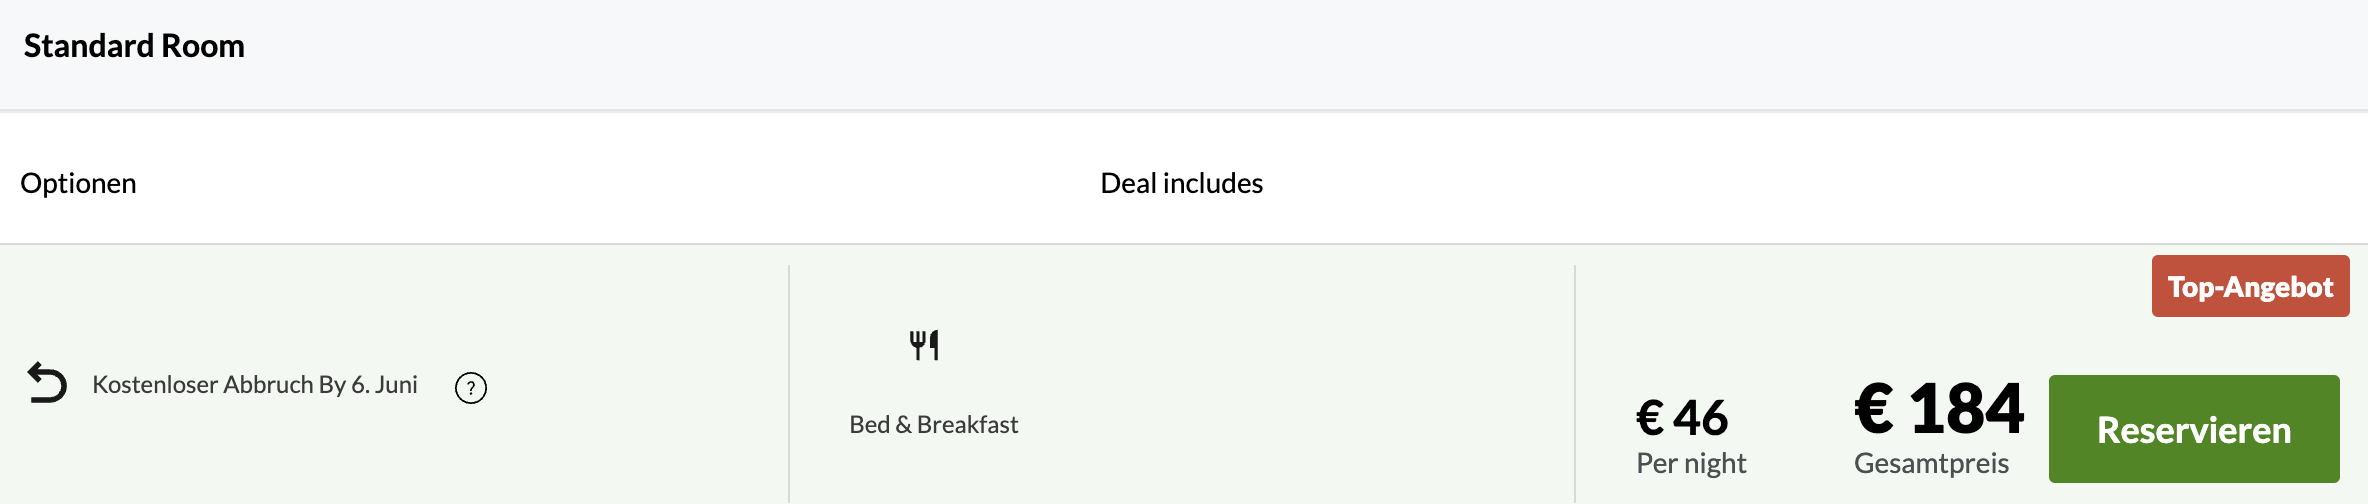Click the Per night label
Screen dimensions: 2368x504
pyautogui.click(x=1691, y=463)
